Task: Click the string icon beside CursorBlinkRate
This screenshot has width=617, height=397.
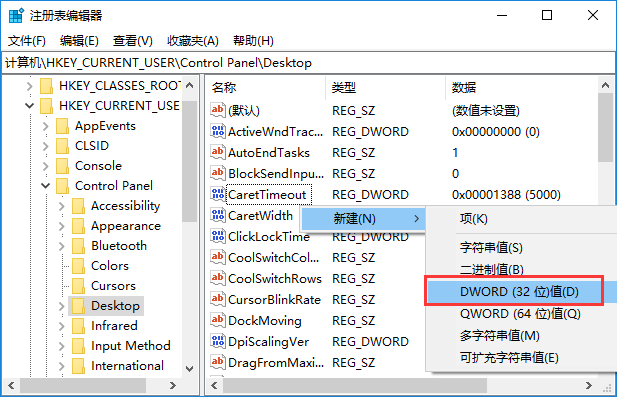Action: [218, 299]
